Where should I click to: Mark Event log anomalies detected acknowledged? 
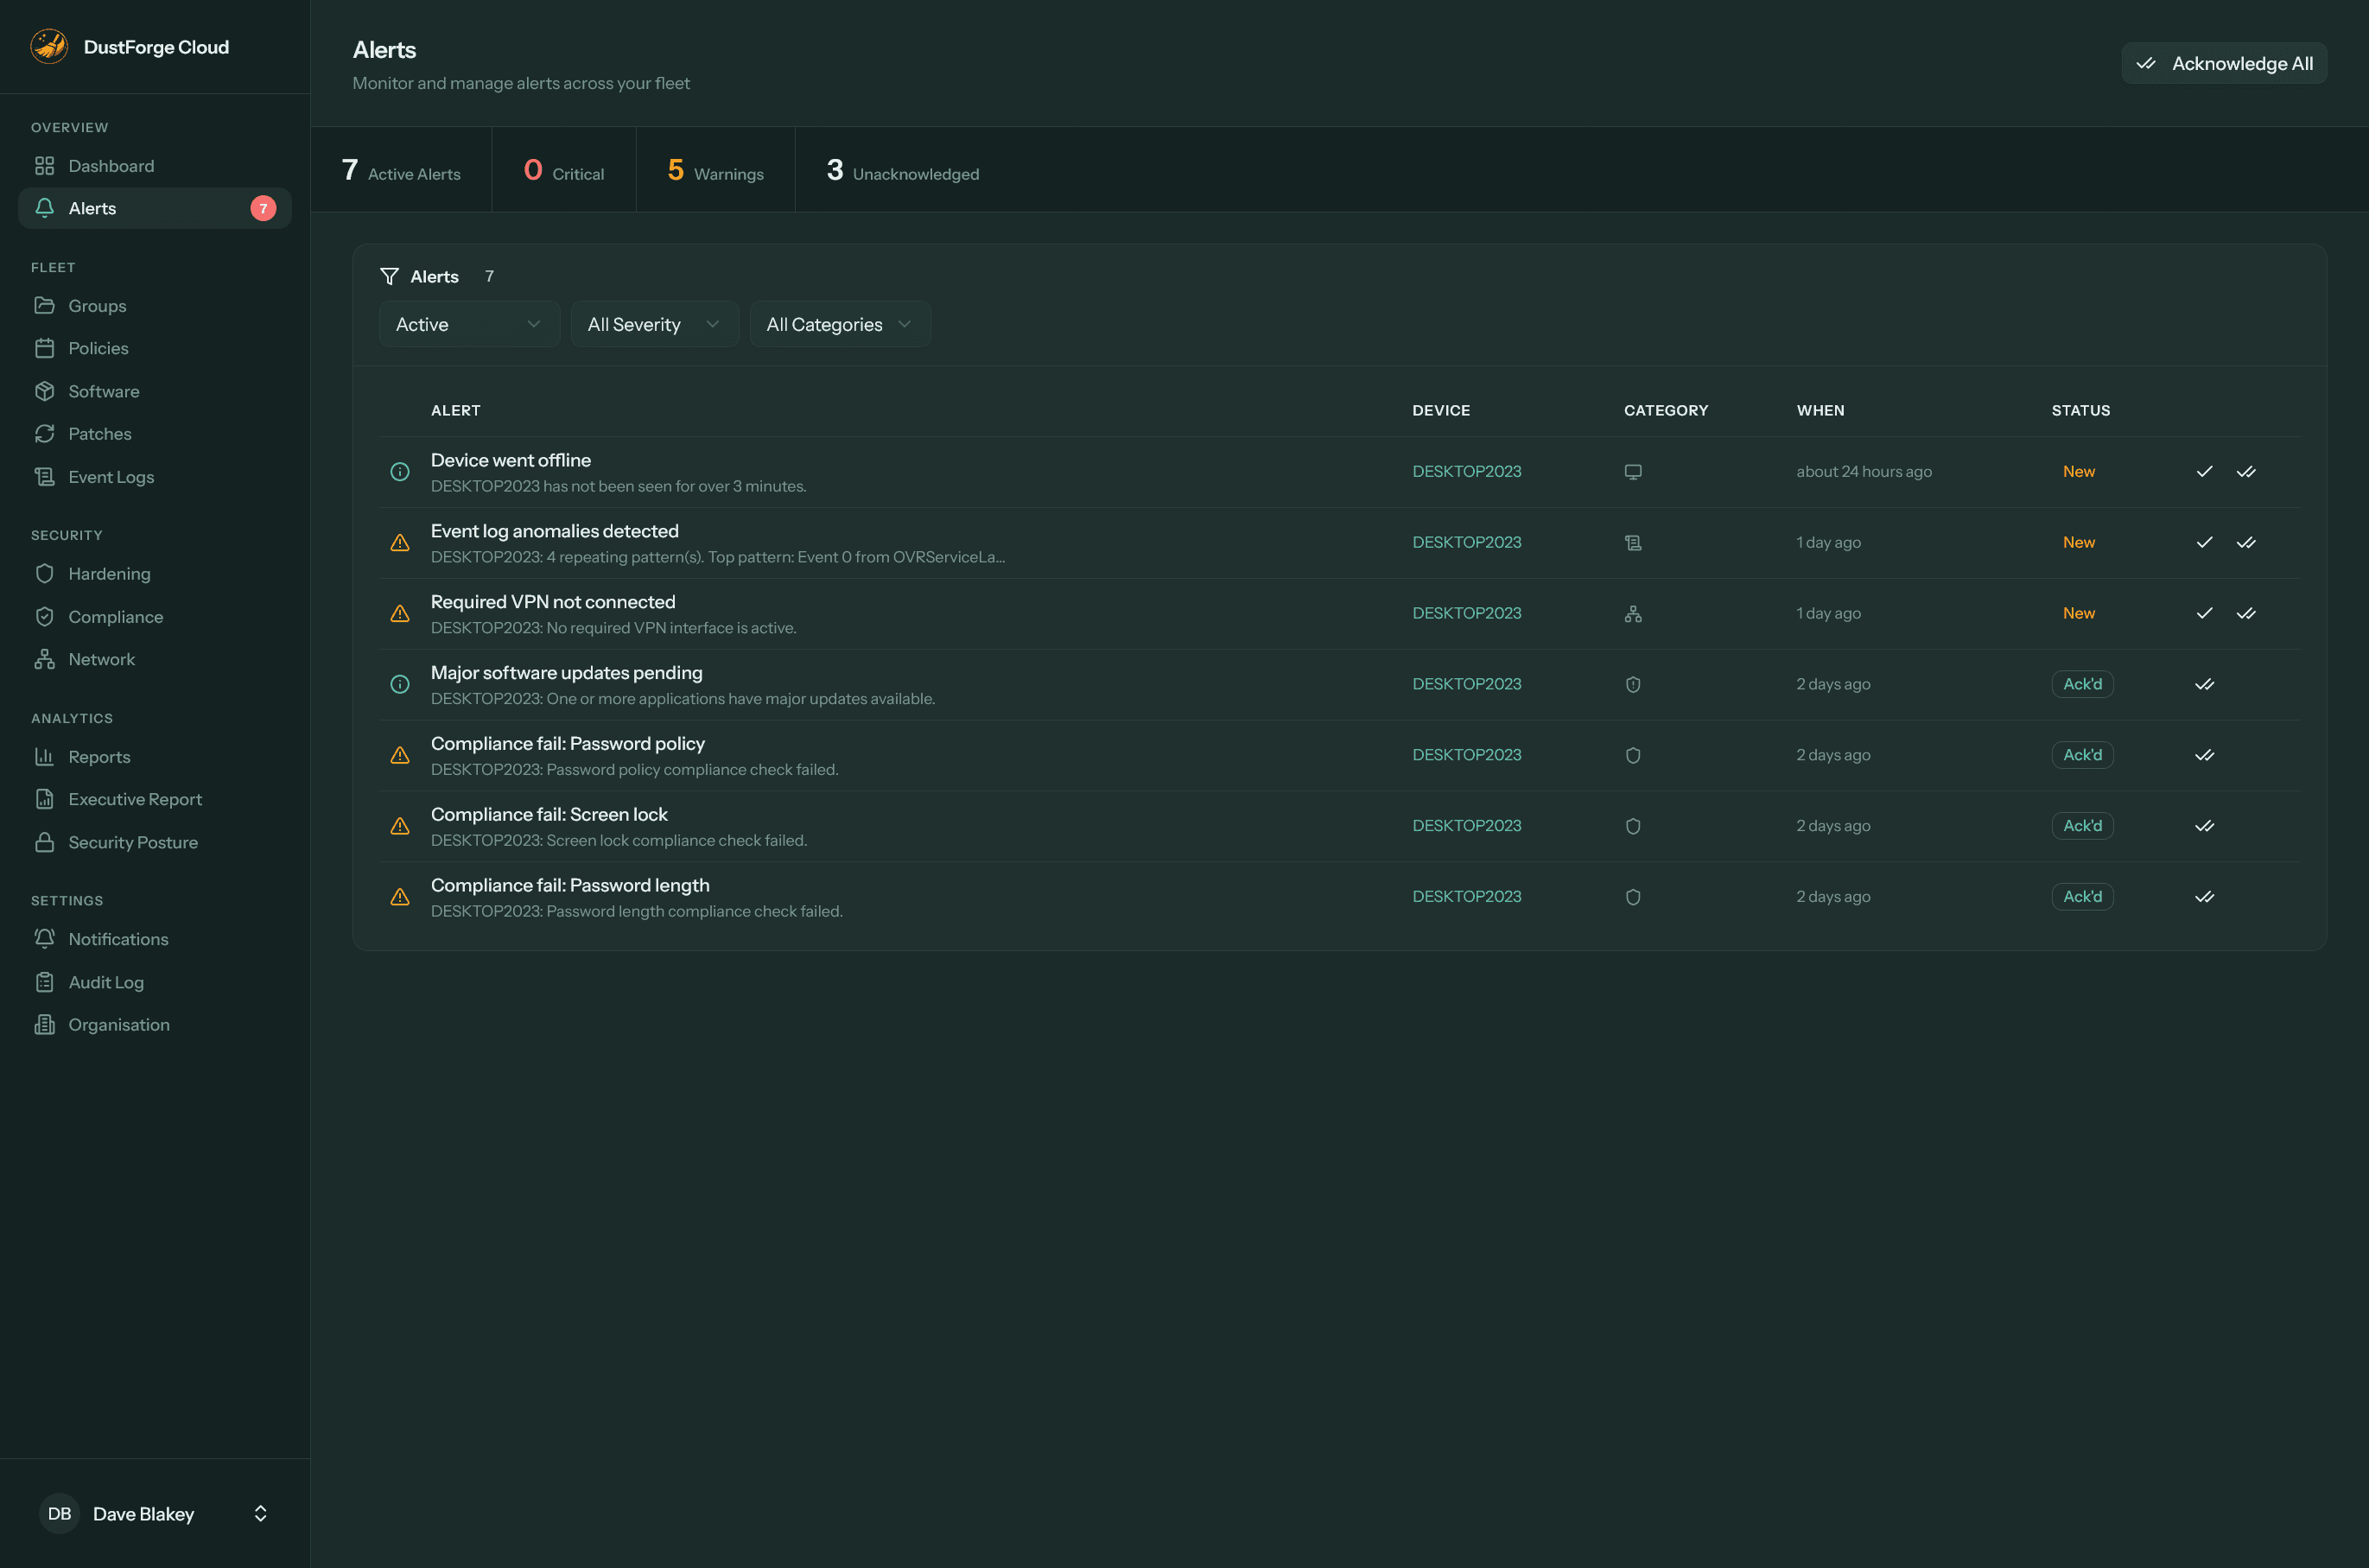(x=2204, y=542)
